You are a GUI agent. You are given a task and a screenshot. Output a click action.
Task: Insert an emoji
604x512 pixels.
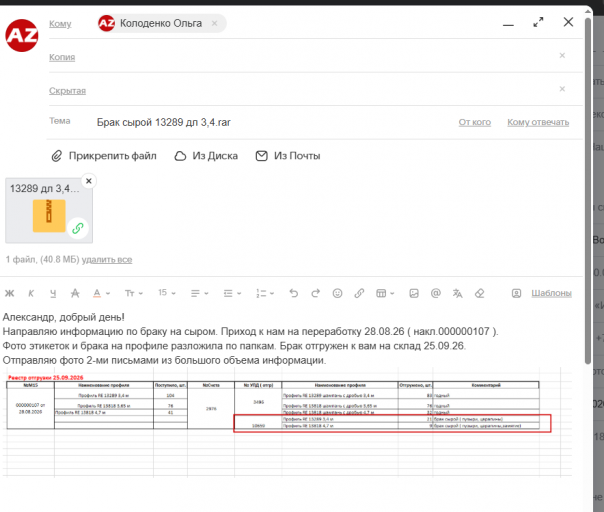(337, 294)
